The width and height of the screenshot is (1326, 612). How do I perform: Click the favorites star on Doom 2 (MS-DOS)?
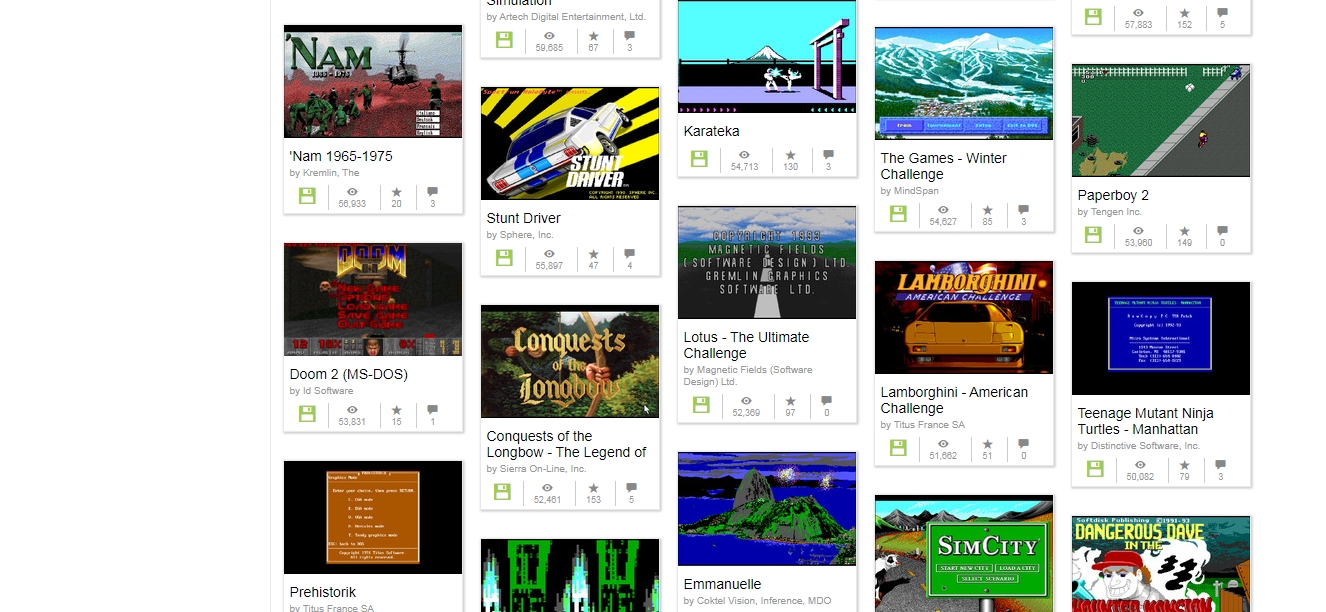(x=396, y=409)
